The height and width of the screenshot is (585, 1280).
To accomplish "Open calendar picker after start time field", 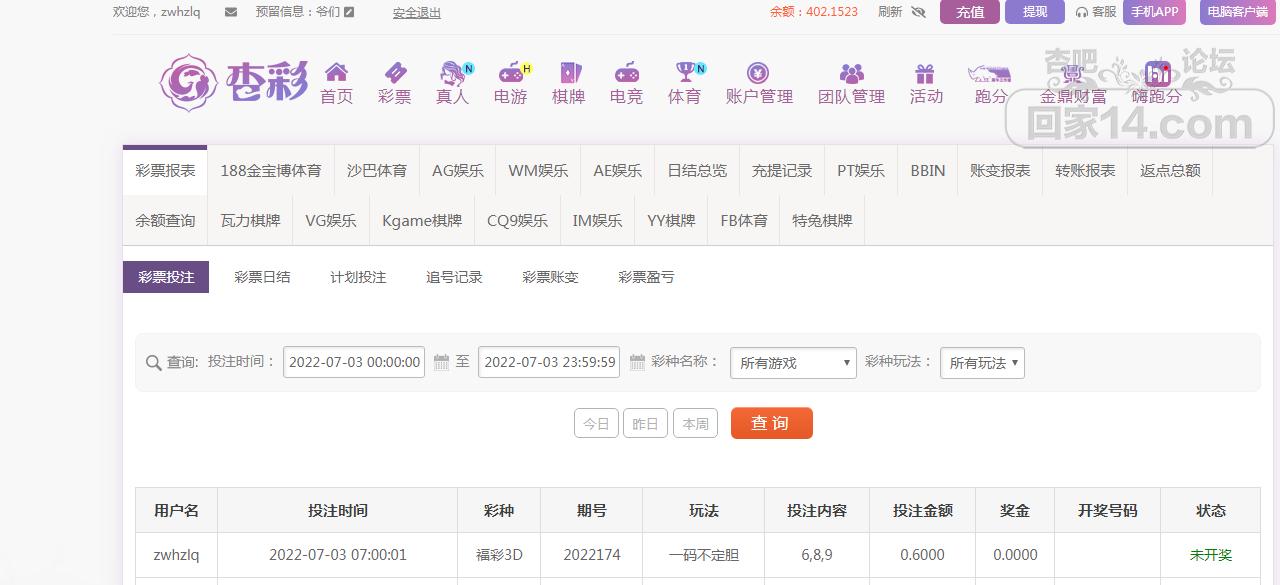I will [x=441, y=363].
